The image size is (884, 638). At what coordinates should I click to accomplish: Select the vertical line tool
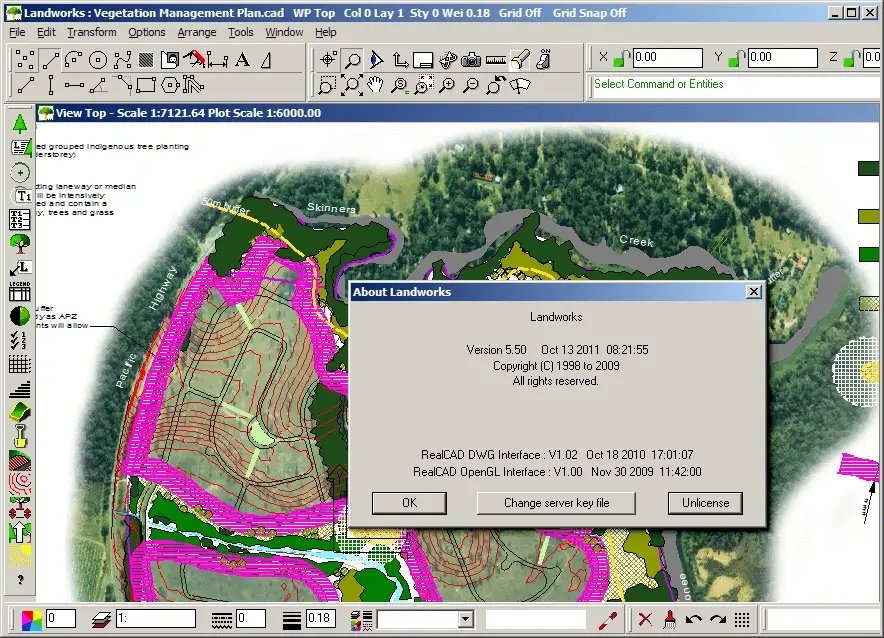(50, 85)
